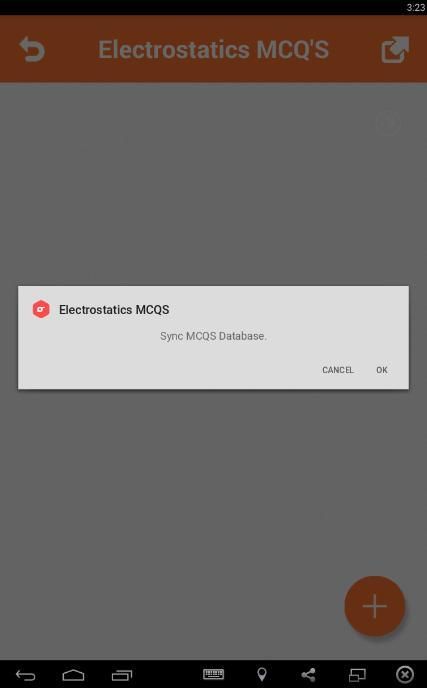Open recent apps from navigation bar
The height and width of the screenshot is (688, 427).
point(122,674)
